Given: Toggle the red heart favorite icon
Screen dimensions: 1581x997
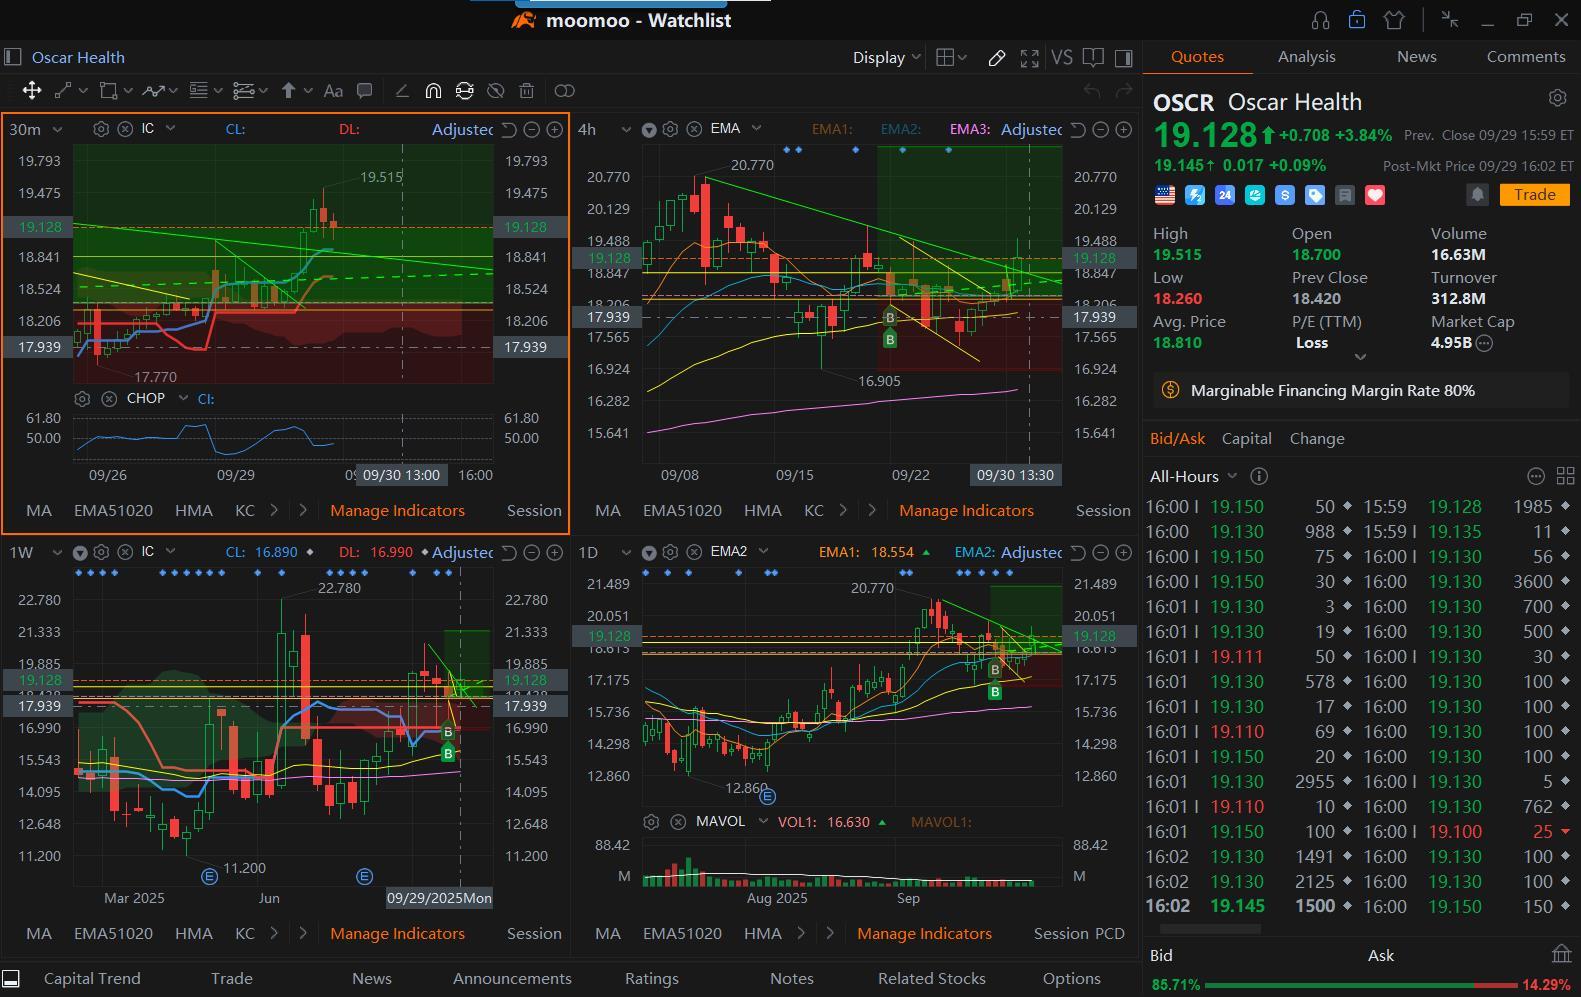Looking at the screenshot, I should [x=1375, y=196].
